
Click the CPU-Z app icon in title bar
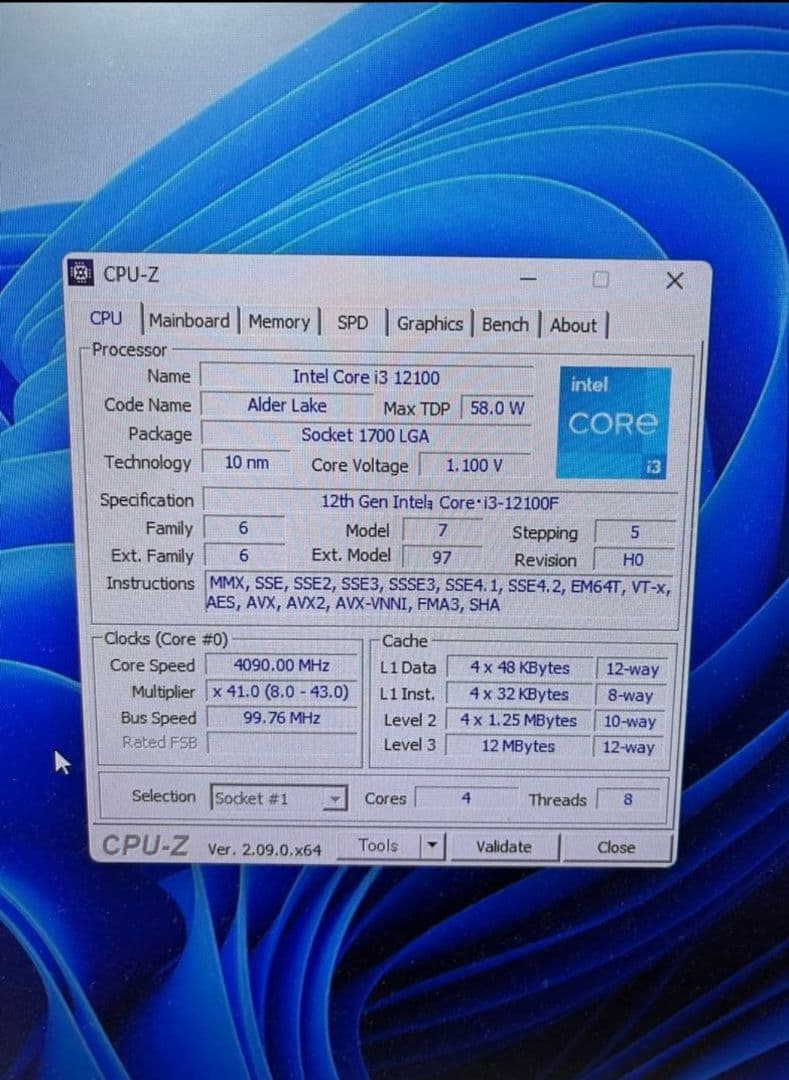click(x=81, y=273)
